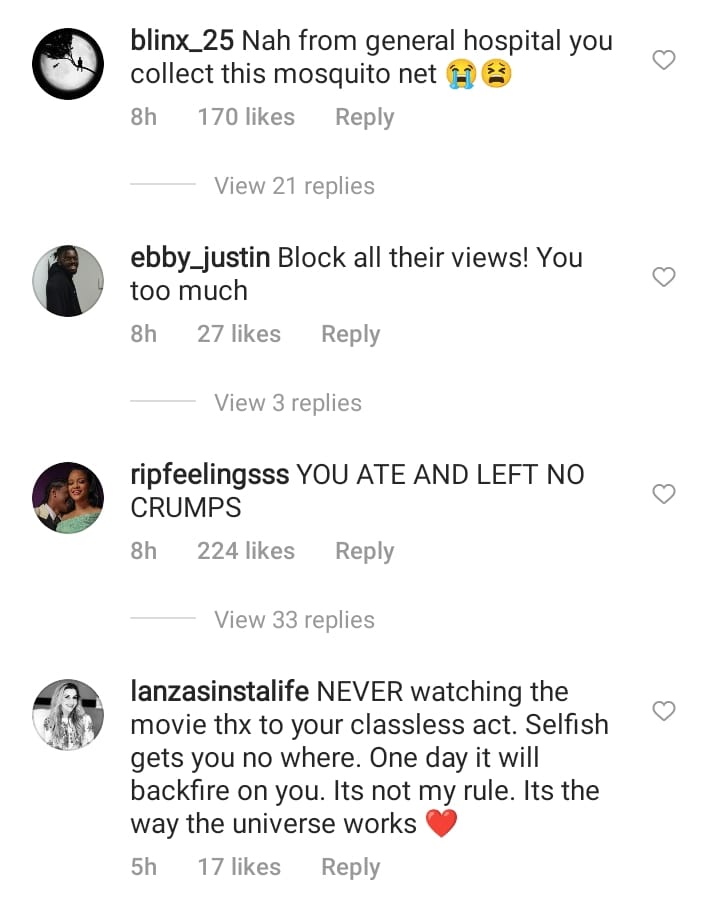Tap heart on ripfeelingsss comment
The height and width of the screenshot is (906, 720).
pos(664,494)
